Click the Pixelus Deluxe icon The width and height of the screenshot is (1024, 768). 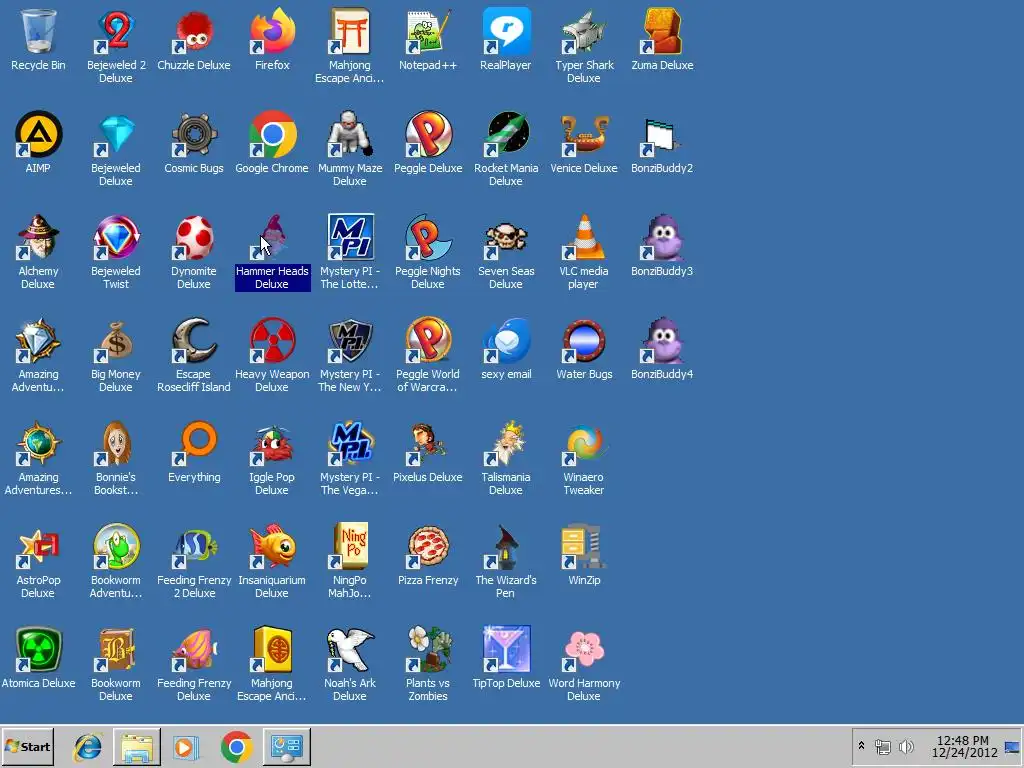(428, 443)
